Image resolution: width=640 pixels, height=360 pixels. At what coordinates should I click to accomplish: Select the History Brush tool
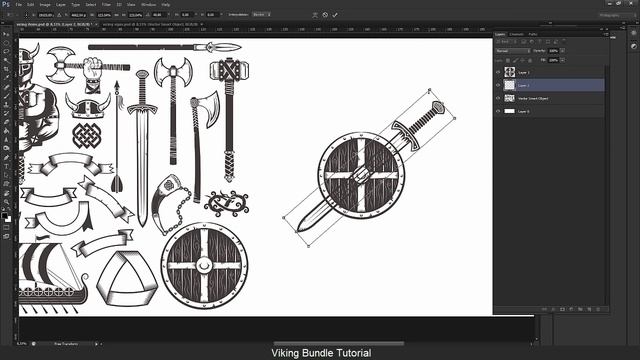(x=6, y=113)
